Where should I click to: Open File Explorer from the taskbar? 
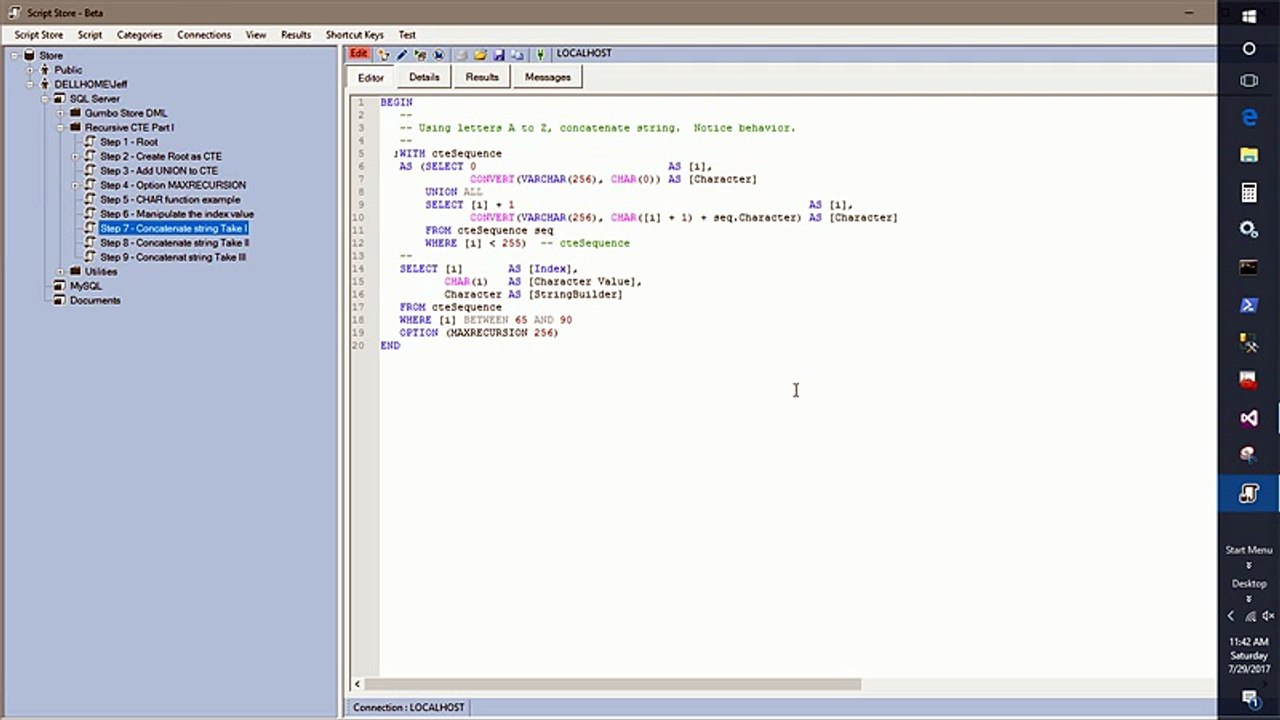(1249, 155)
